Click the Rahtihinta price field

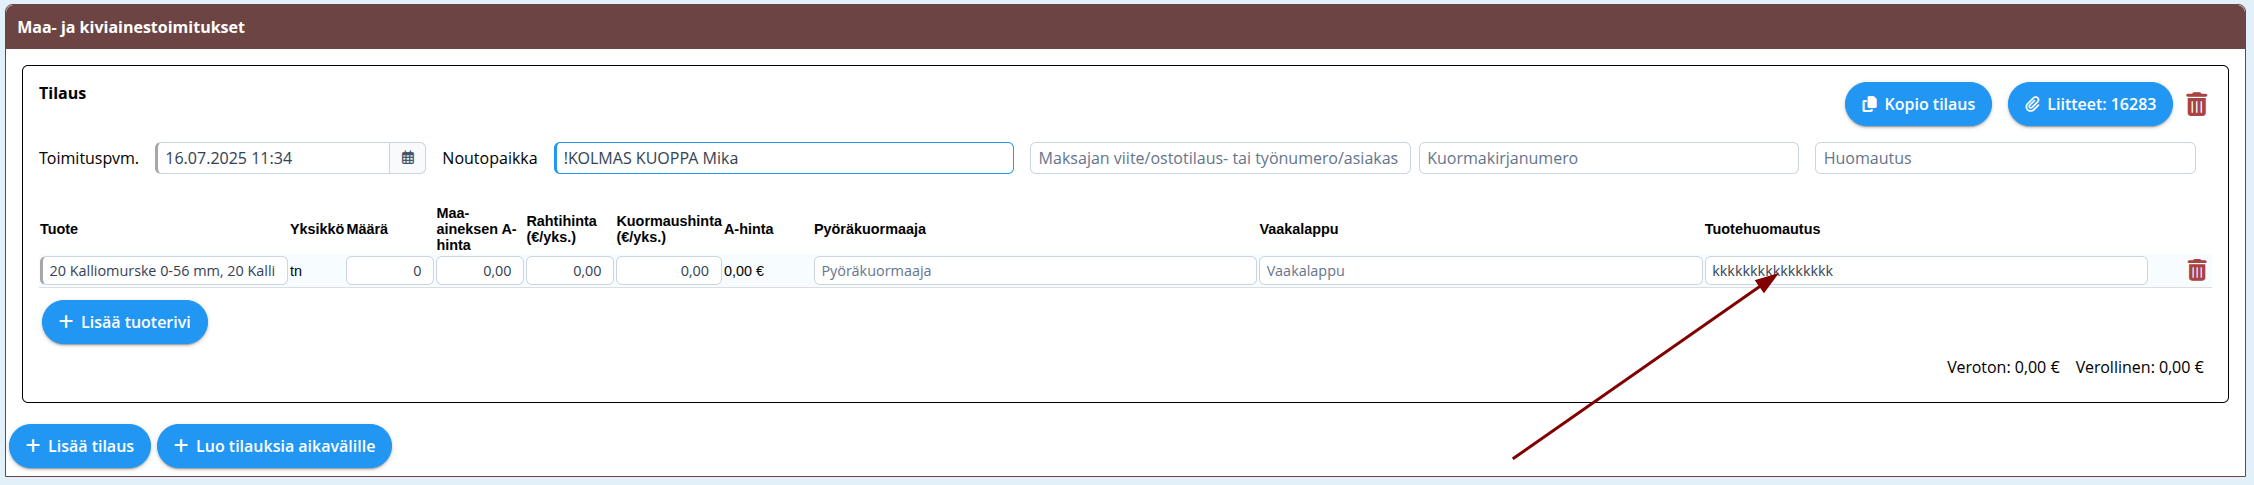(569, 271)
